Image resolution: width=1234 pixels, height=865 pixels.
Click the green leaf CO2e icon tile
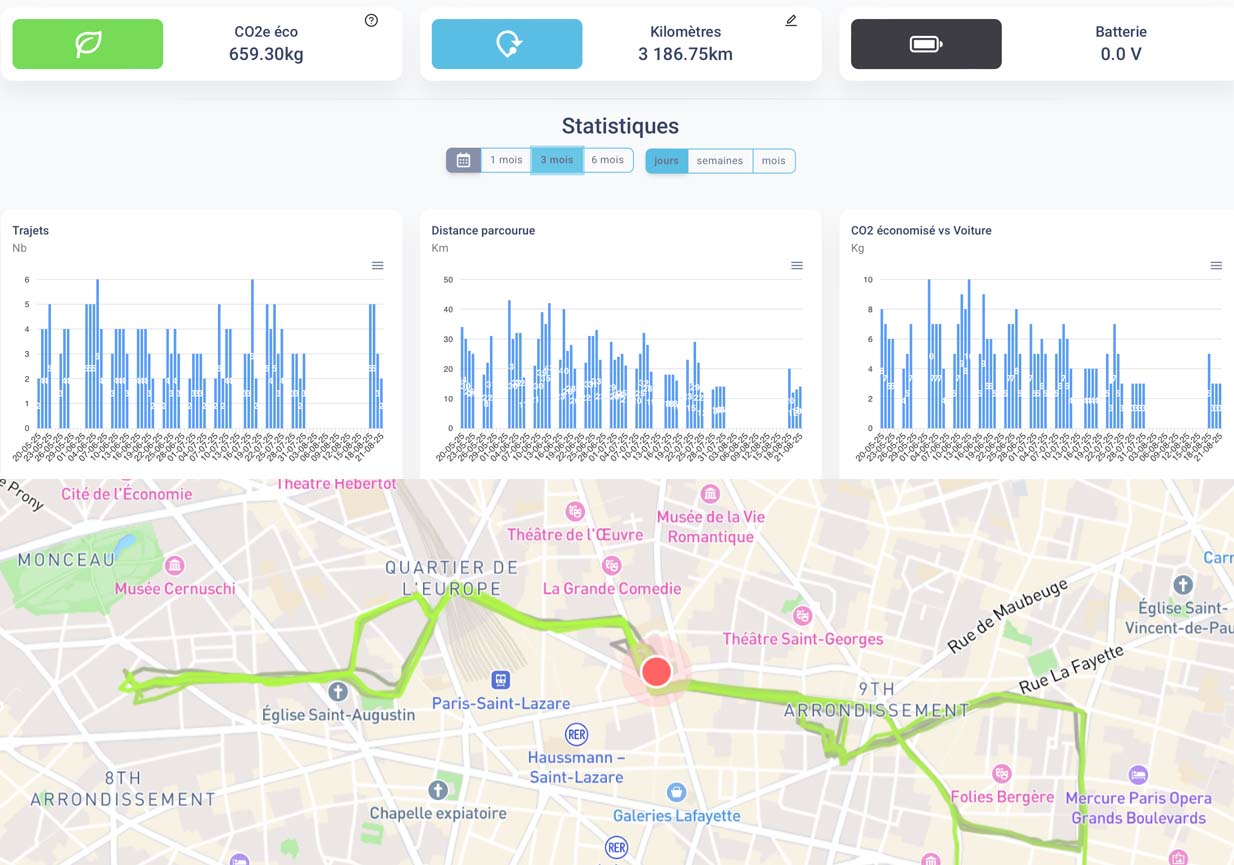[88, 44]
